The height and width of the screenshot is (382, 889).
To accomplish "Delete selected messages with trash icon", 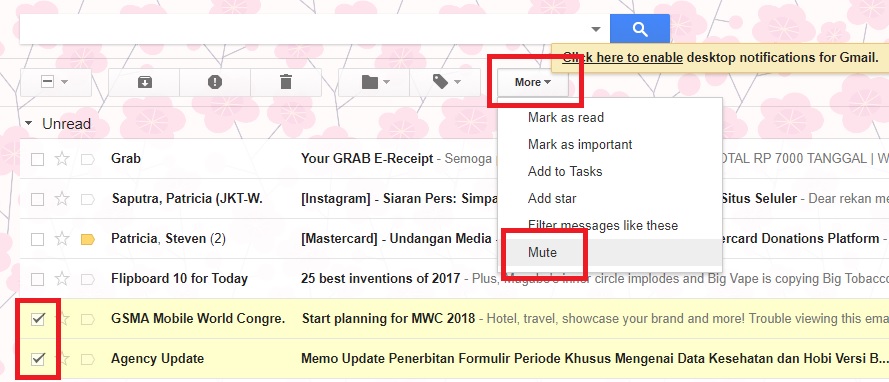I will [x=286, y=82].
